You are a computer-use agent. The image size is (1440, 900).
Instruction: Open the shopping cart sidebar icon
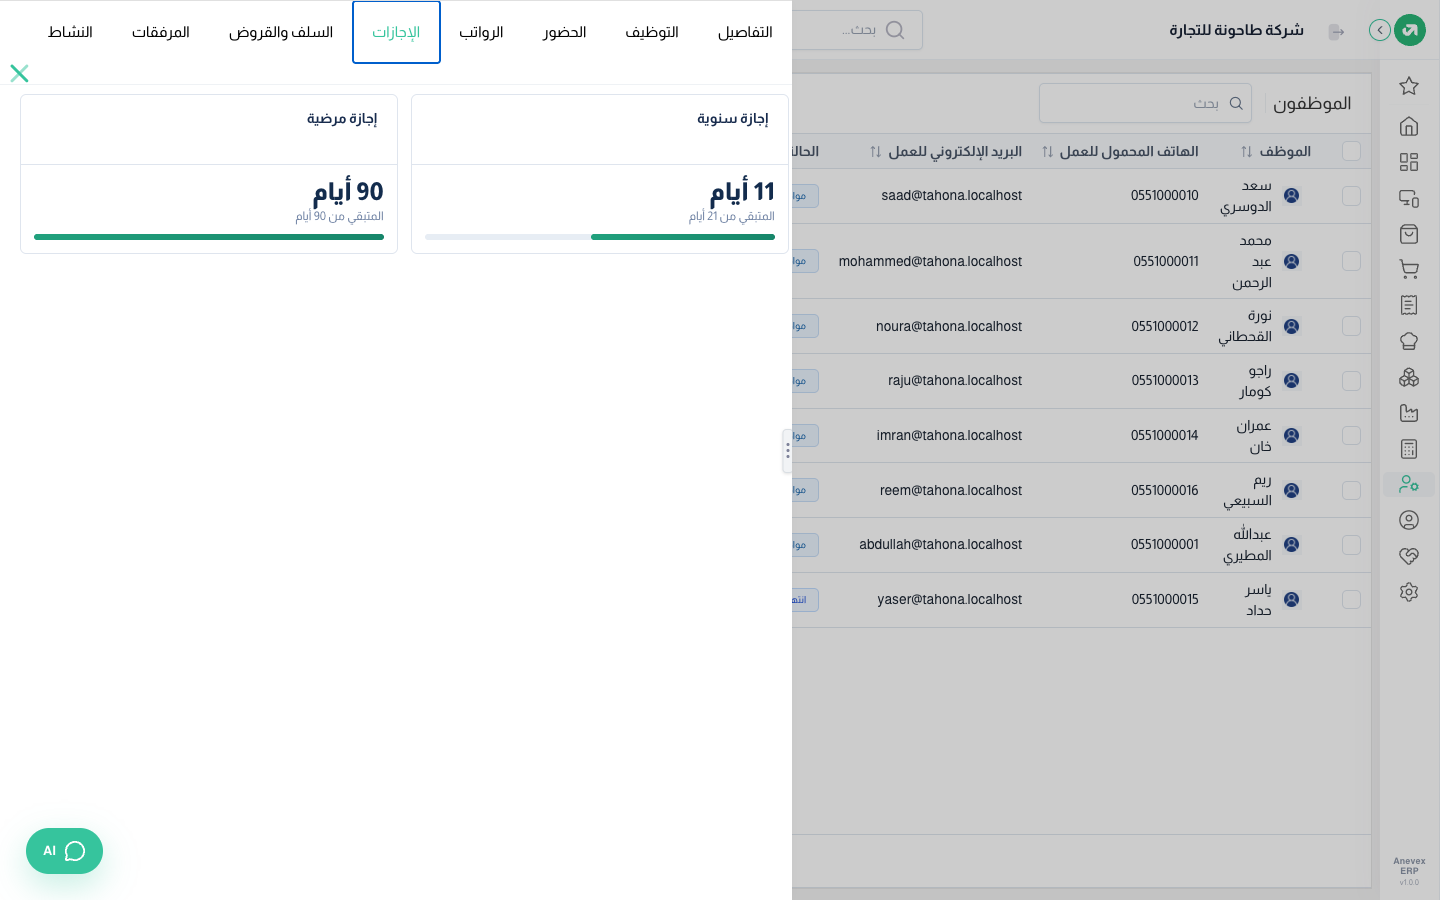click(1409, 270)
